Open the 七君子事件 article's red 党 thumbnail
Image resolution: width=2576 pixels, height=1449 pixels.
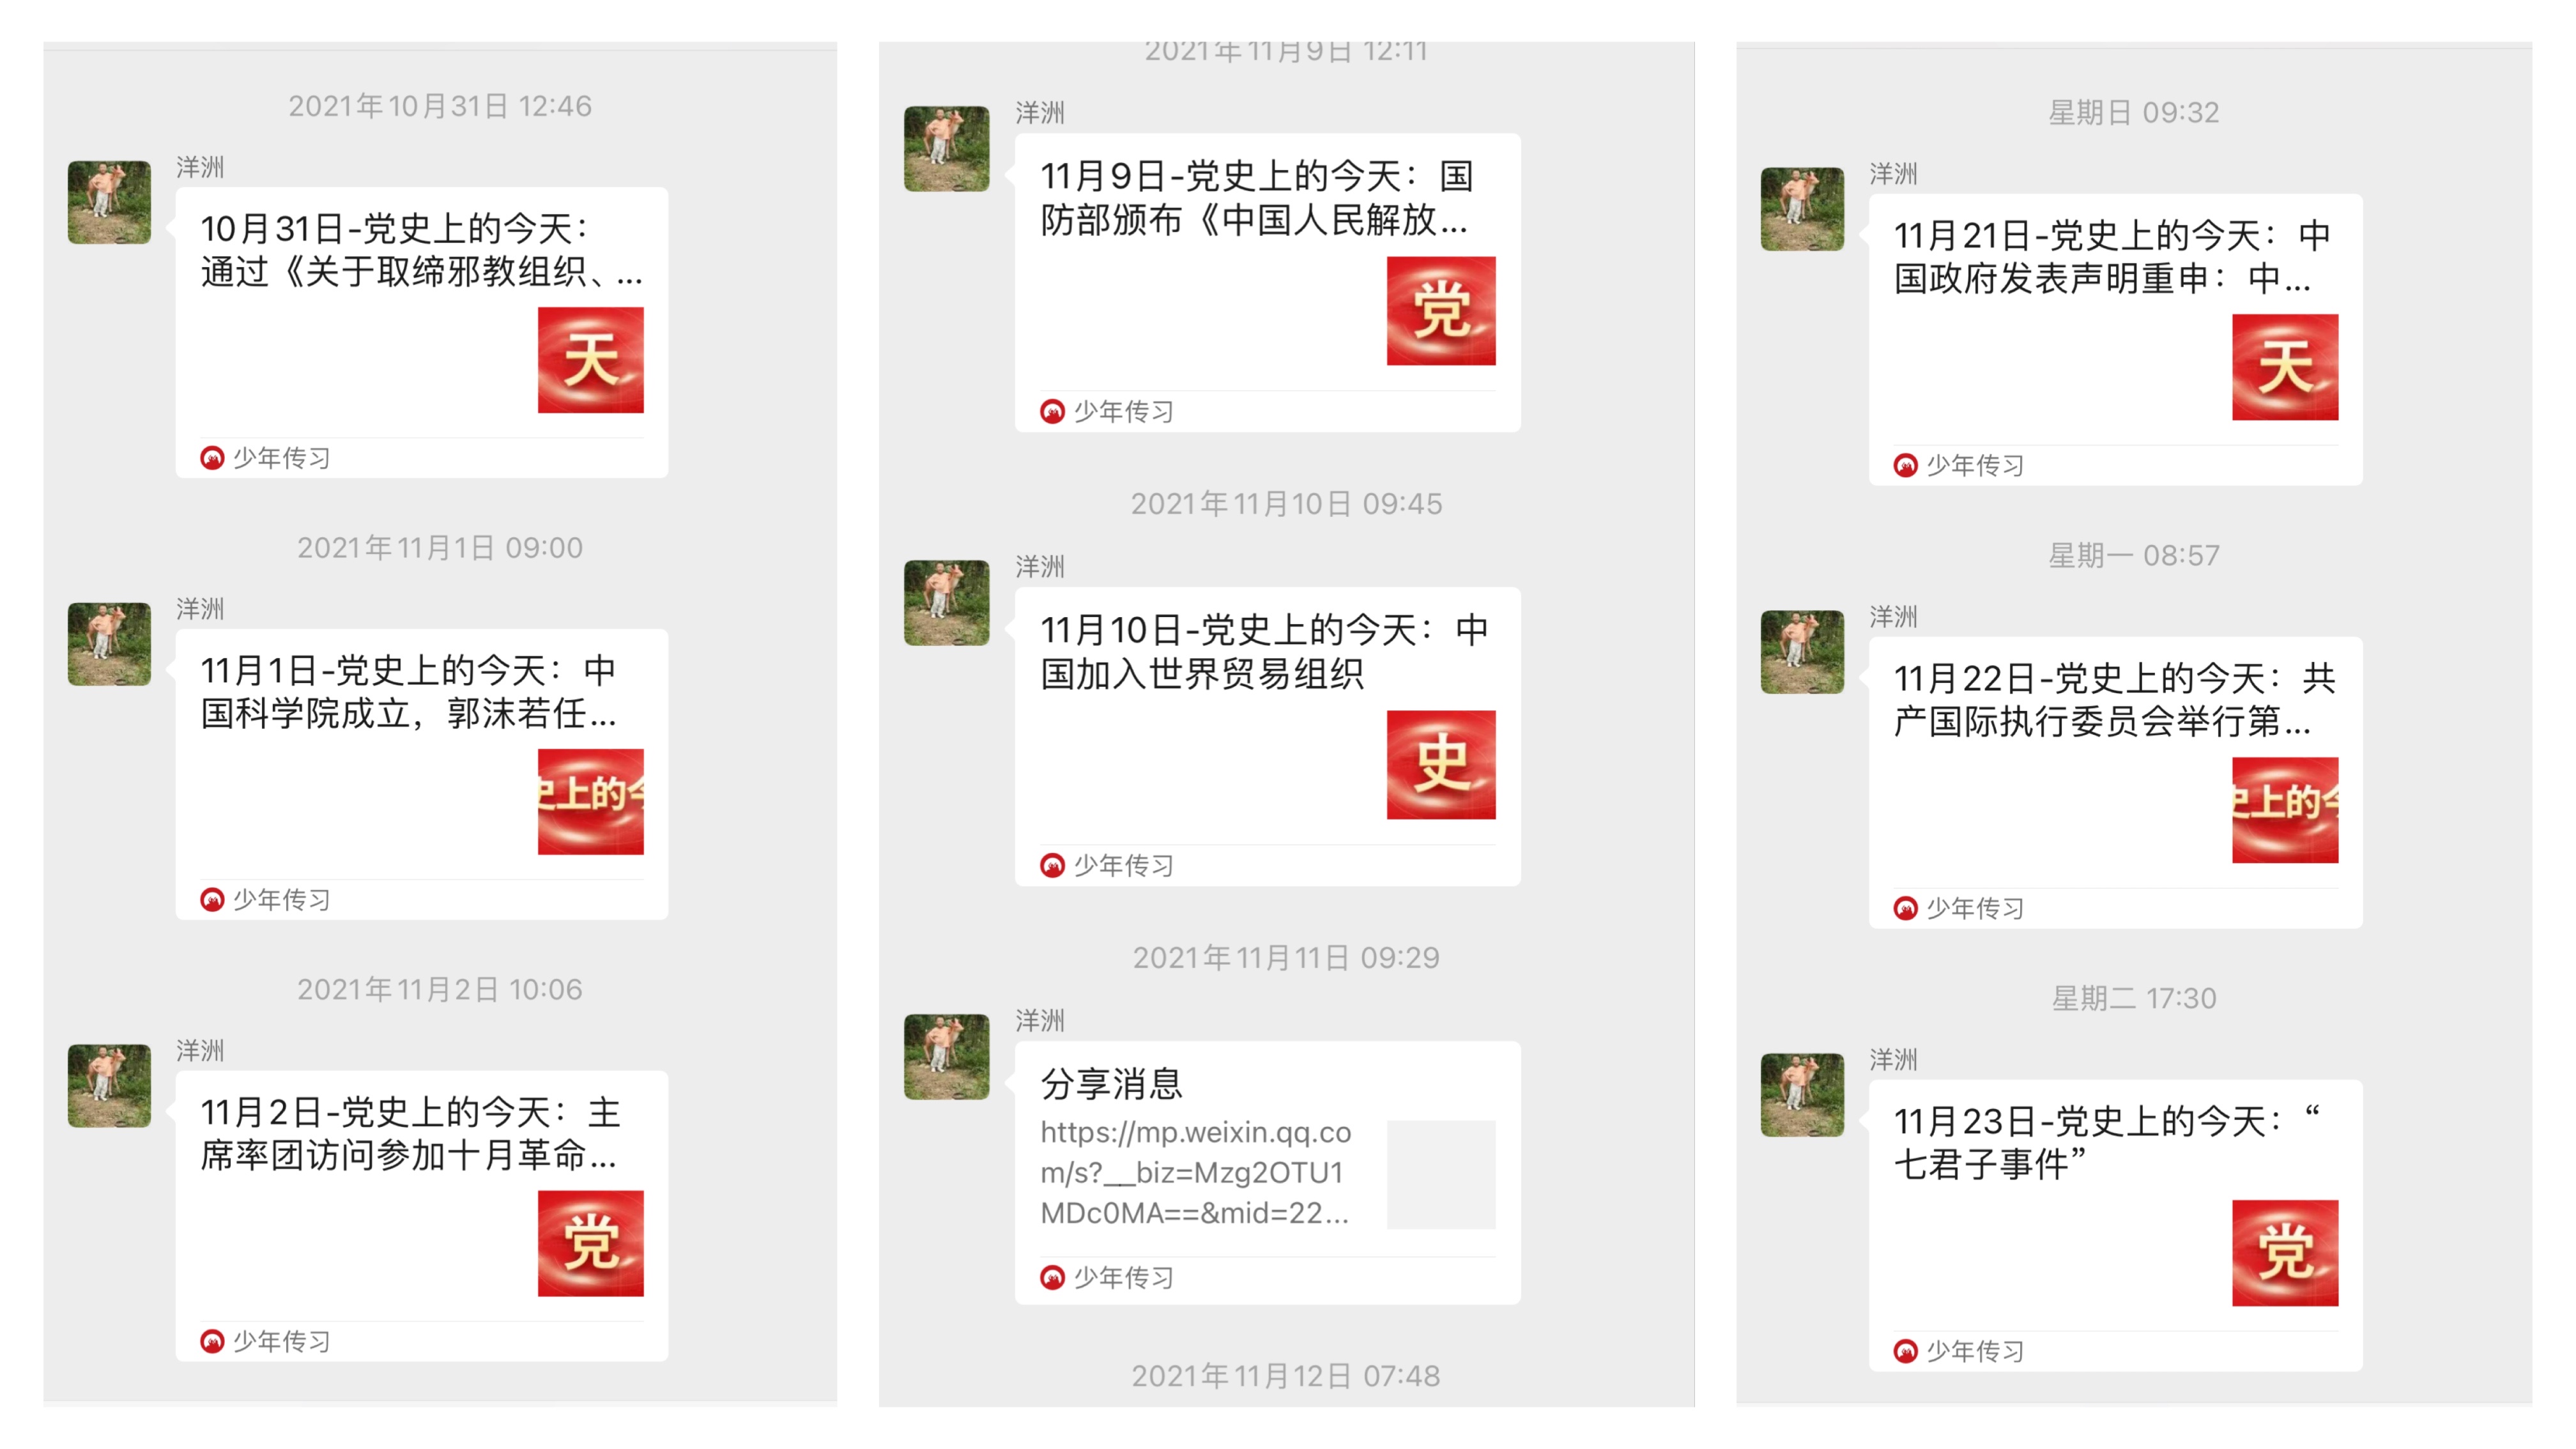point(2285,1253)
